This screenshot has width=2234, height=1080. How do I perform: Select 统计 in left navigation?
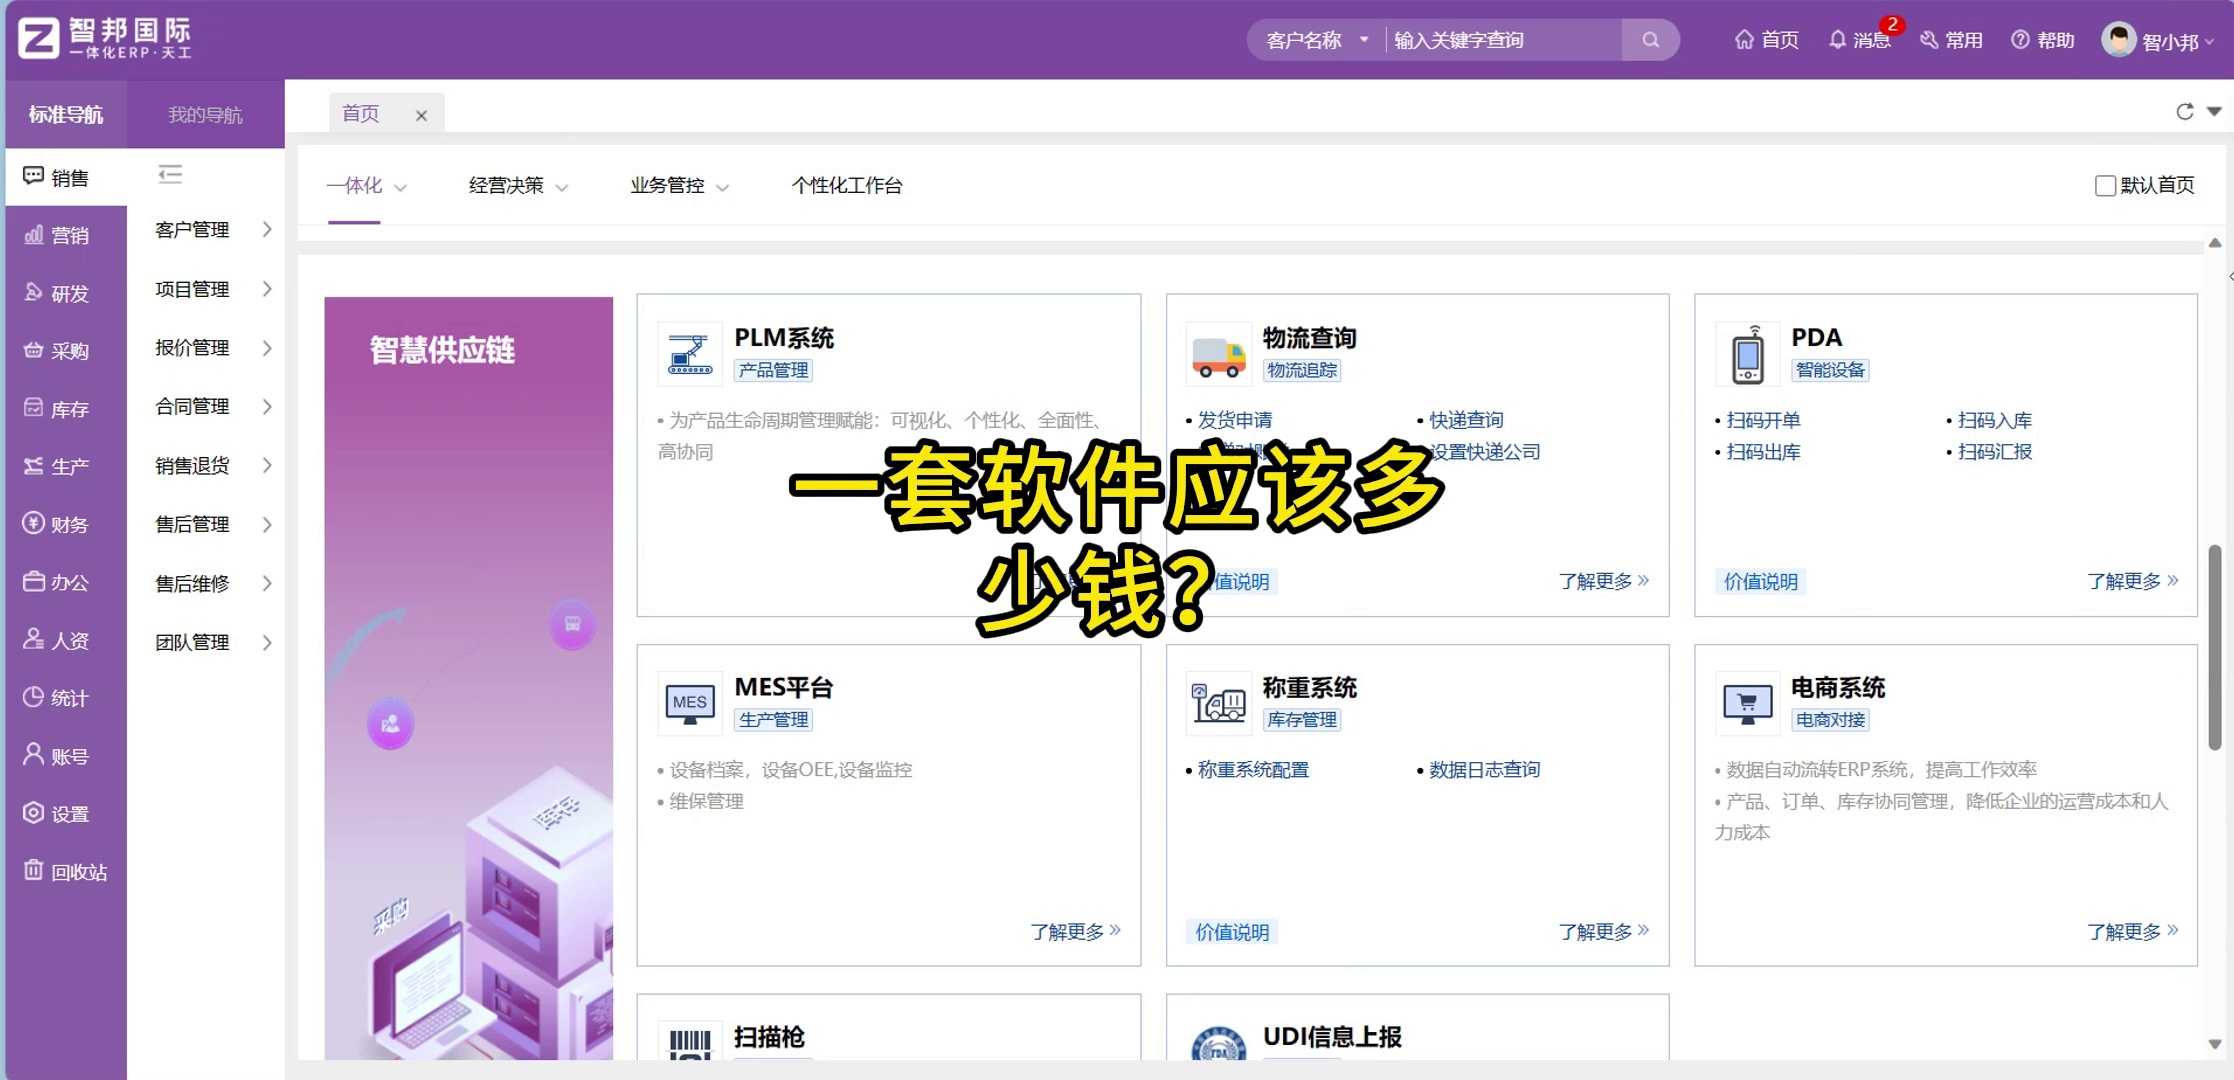tap(66, 698)
